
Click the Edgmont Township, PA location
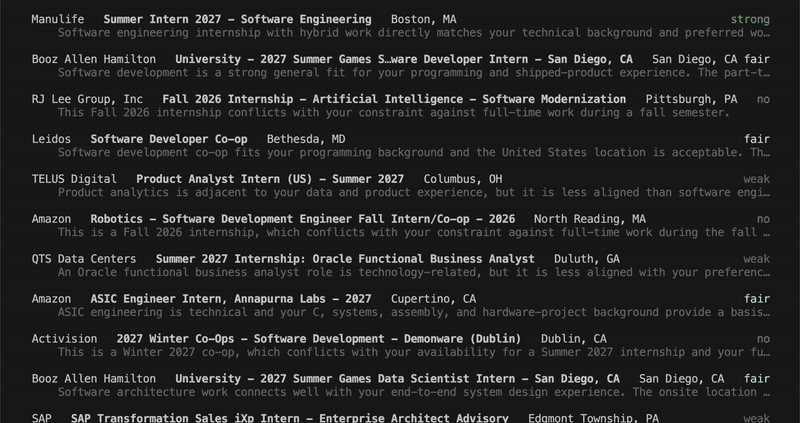593,418
